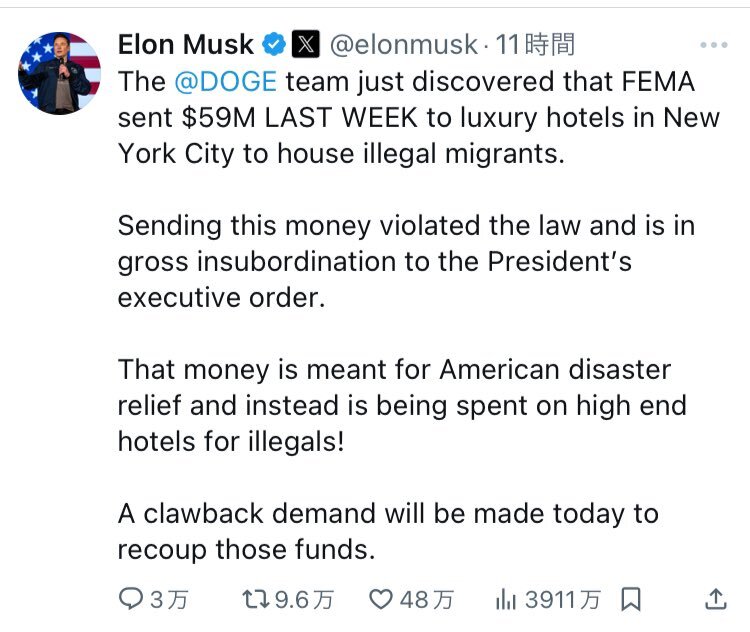750x632 pixels.
Task: Click the reply speech bubble icon
Action: pos(131,599)
